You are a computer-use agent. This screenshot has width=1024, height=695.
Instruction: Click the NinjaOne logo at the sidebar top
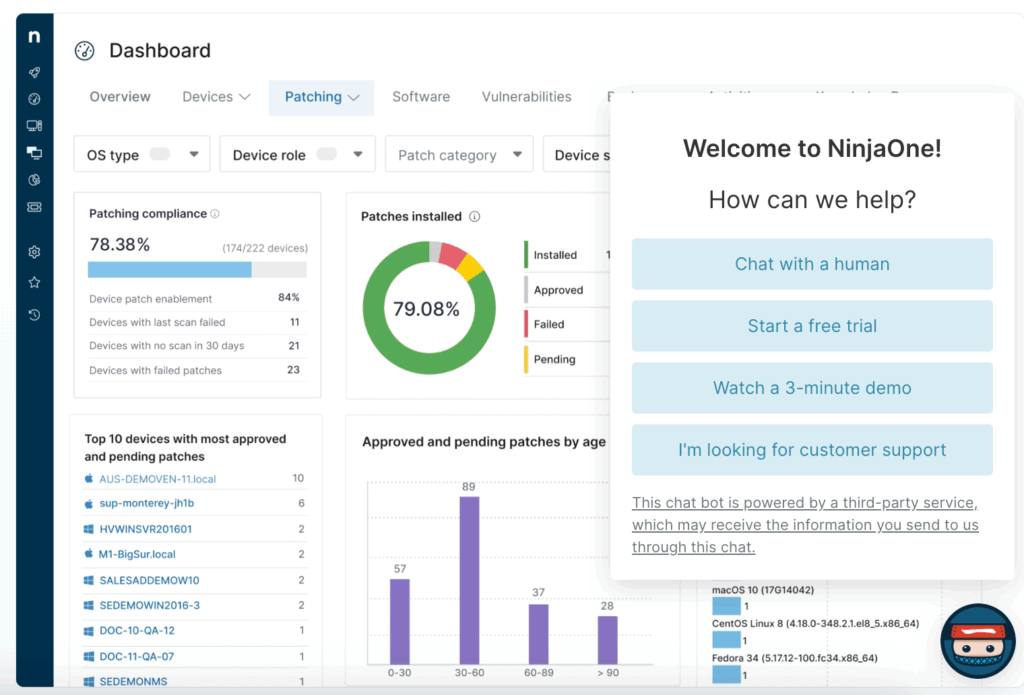click(34, 37)
